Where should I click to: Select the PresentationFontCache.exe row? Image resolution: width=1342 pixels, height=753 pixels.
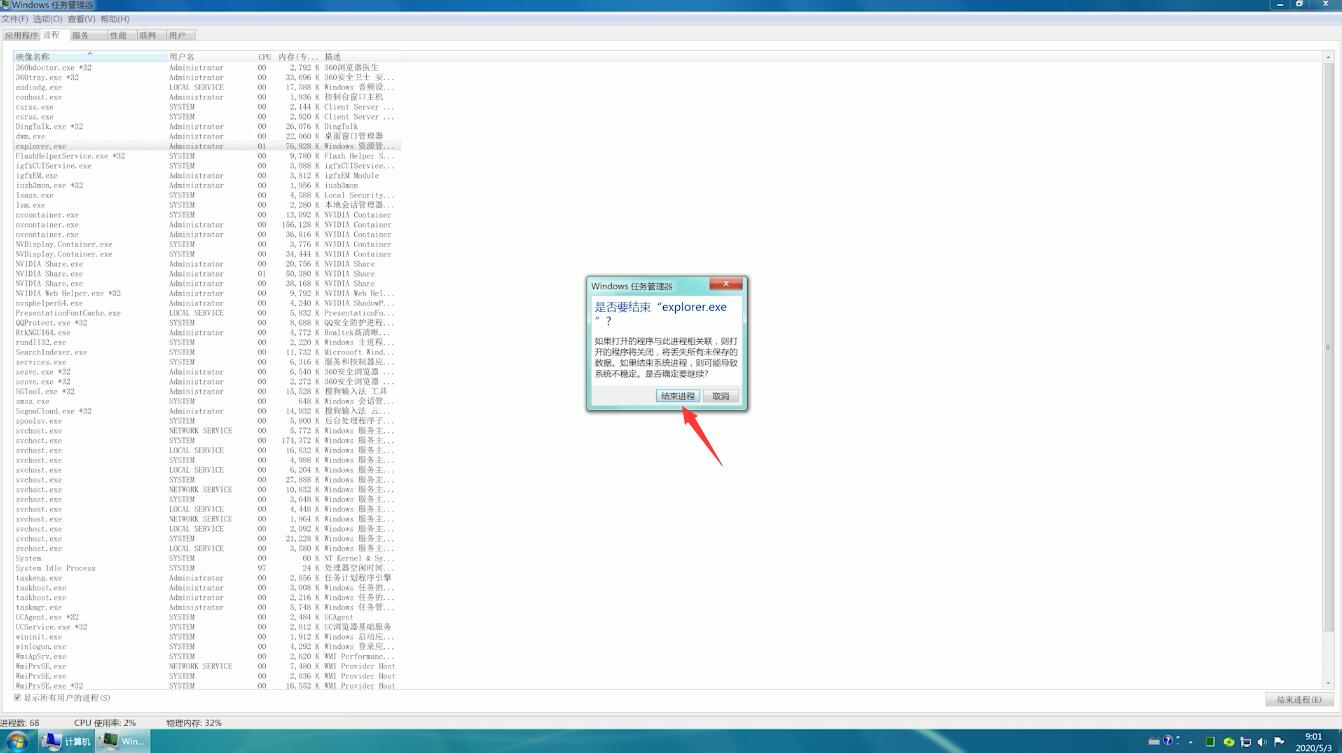click(207, 313)
